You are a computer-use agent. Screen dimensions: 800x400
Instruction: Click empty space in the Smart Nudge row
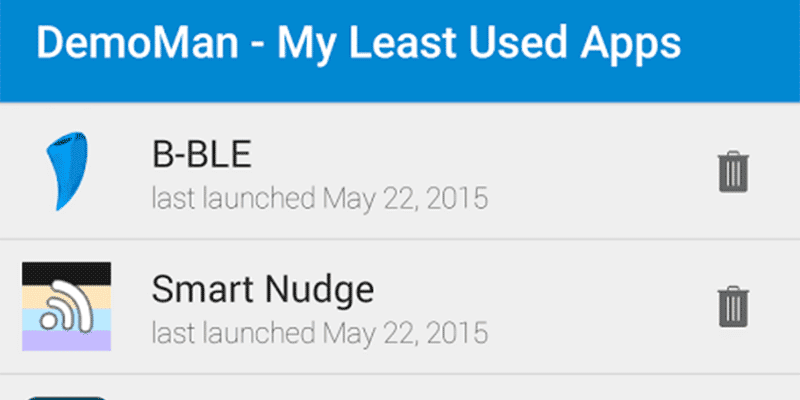tap(590, 307)
